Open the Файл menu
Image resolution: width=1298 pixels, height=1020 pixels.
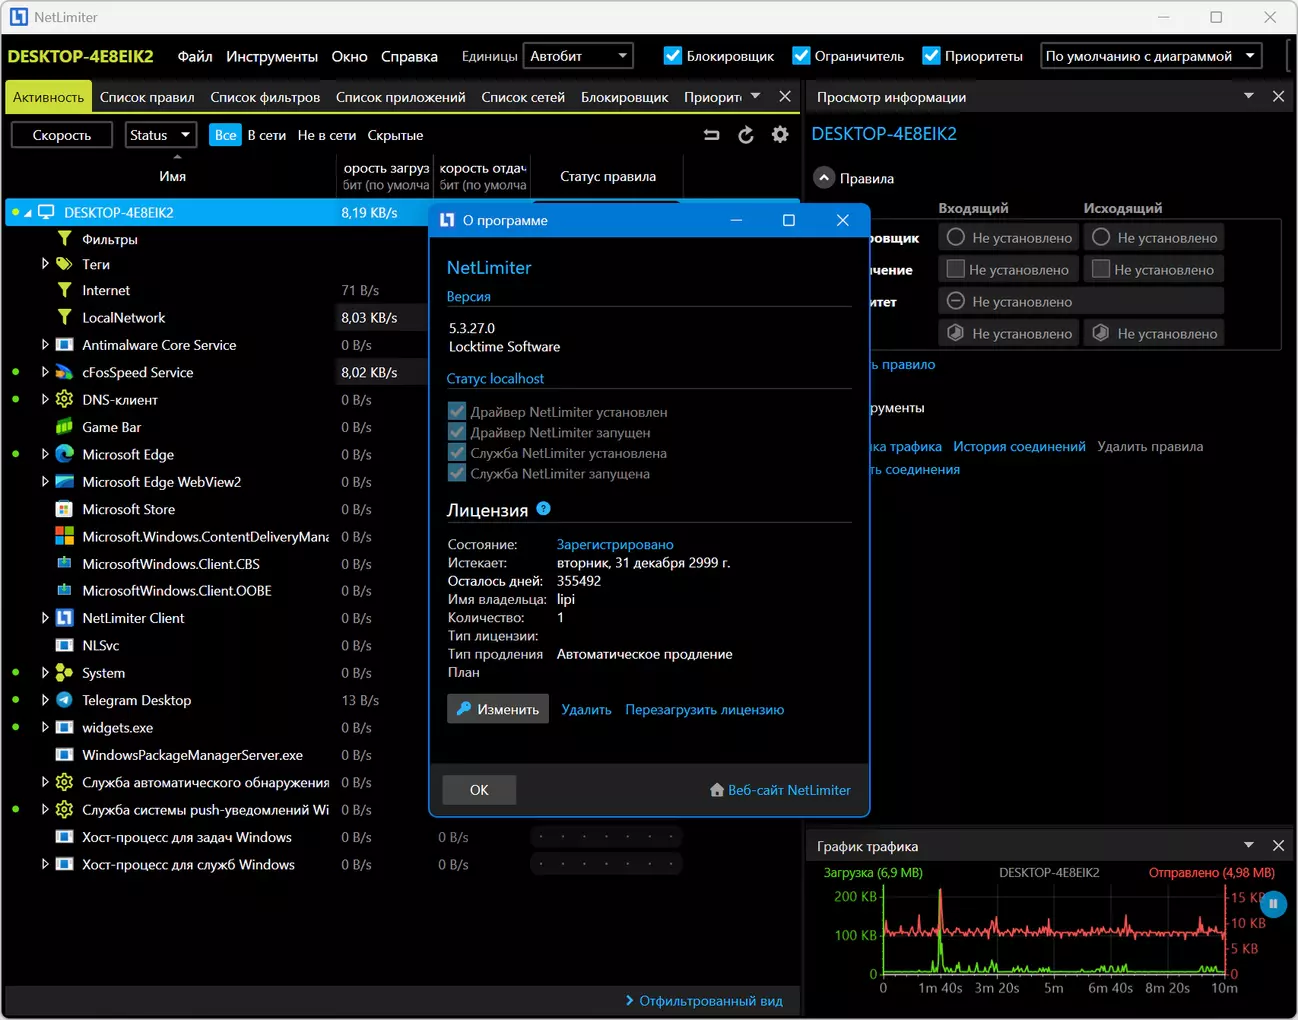point(195,57)
